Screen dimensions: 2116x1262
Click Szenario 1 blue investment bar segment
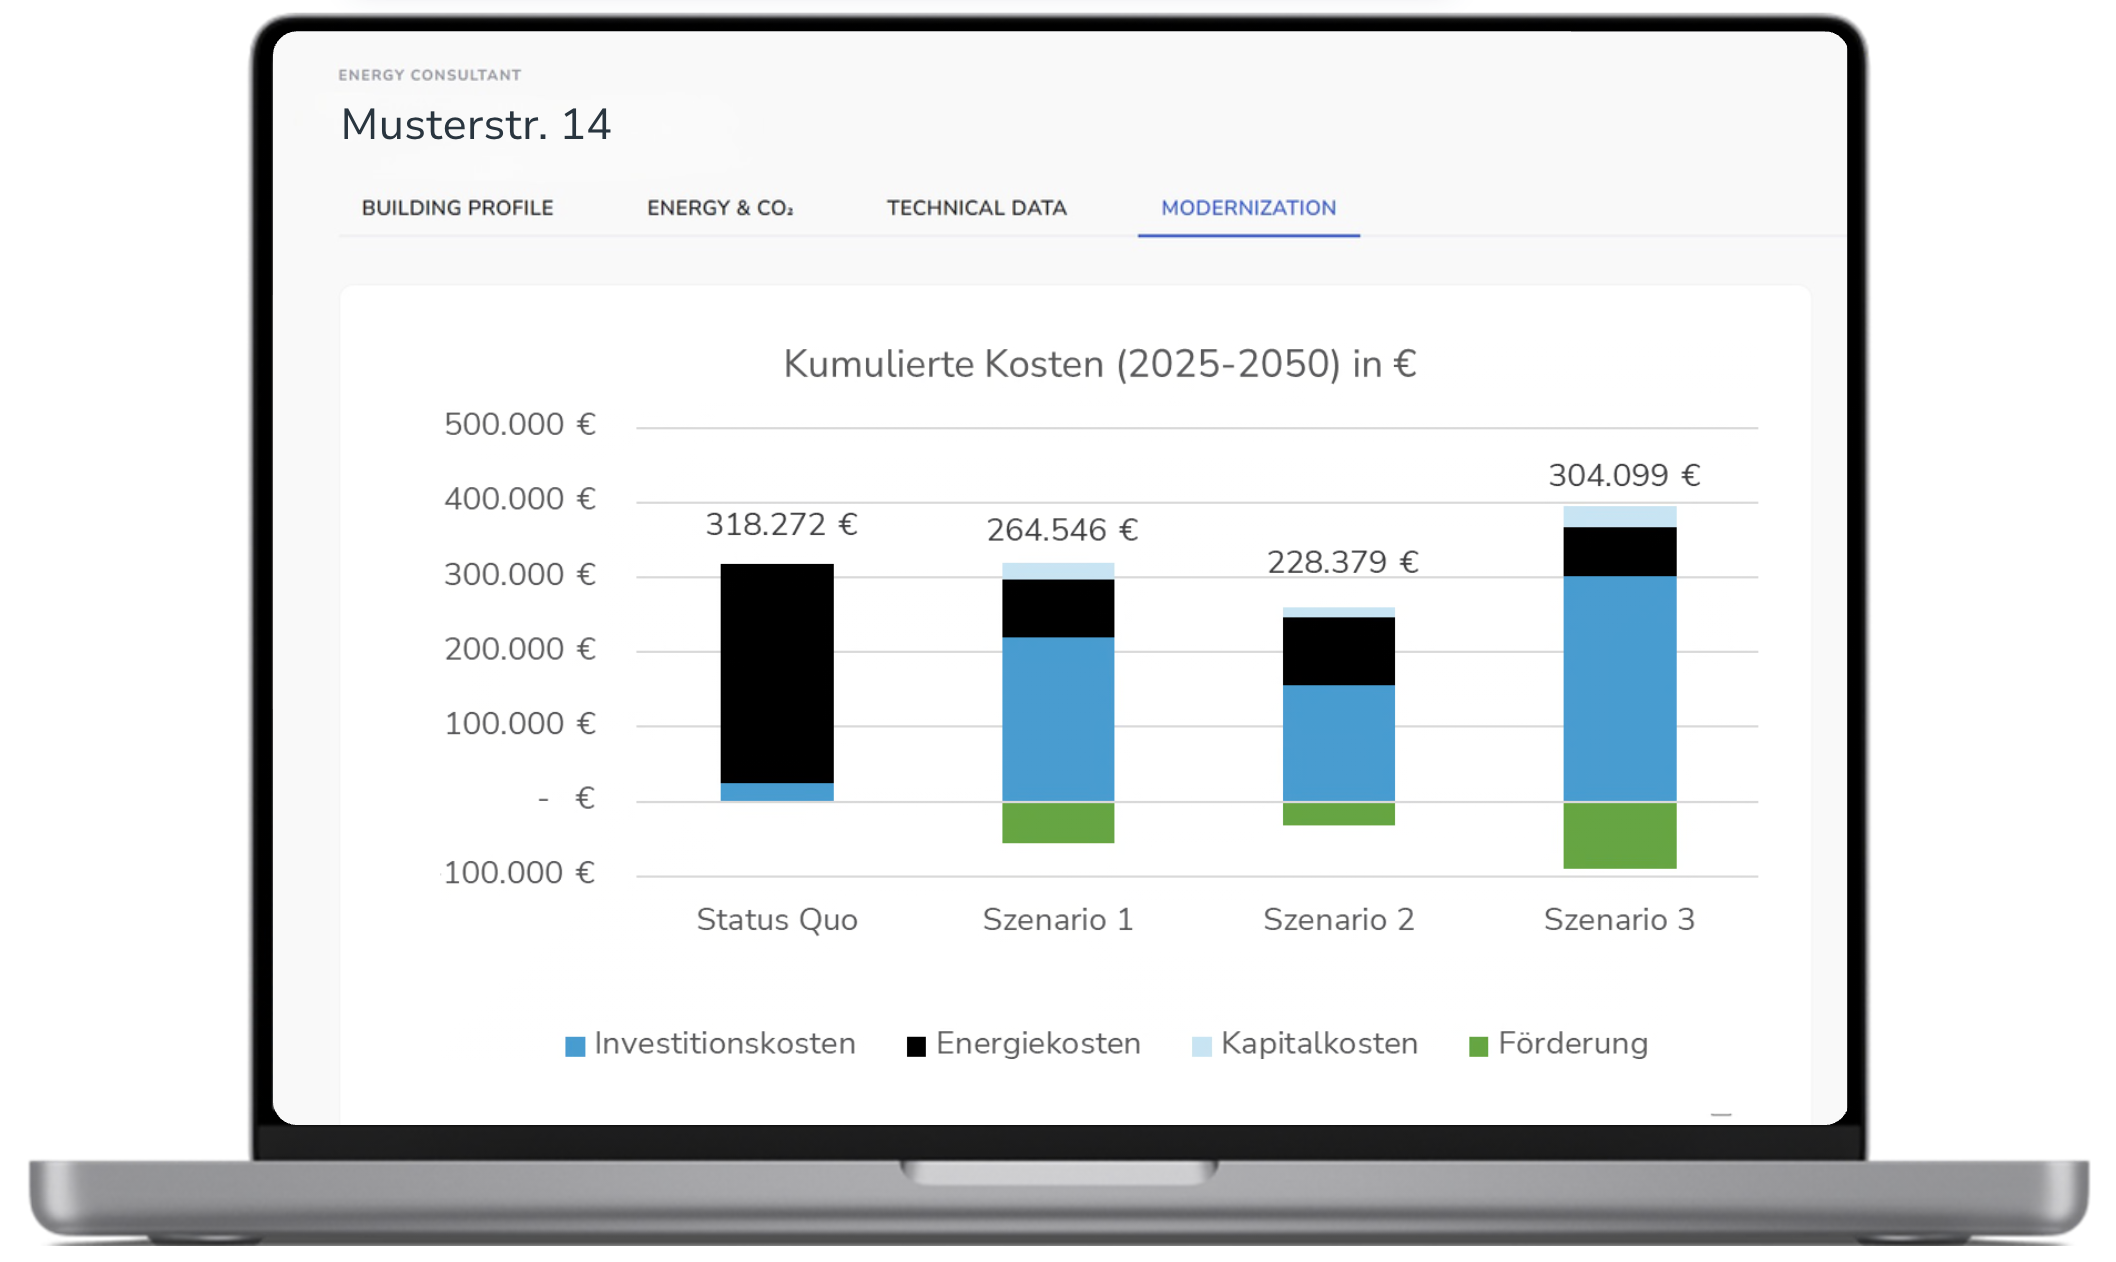click(1058, 718)
